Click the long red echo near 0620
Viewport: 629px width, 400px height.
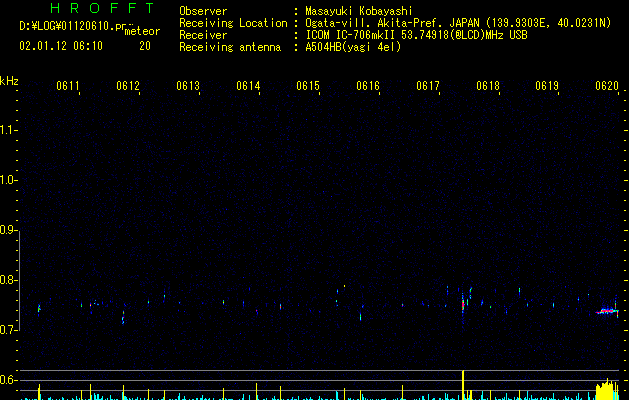pyautogui.click(x=607, y=311)
